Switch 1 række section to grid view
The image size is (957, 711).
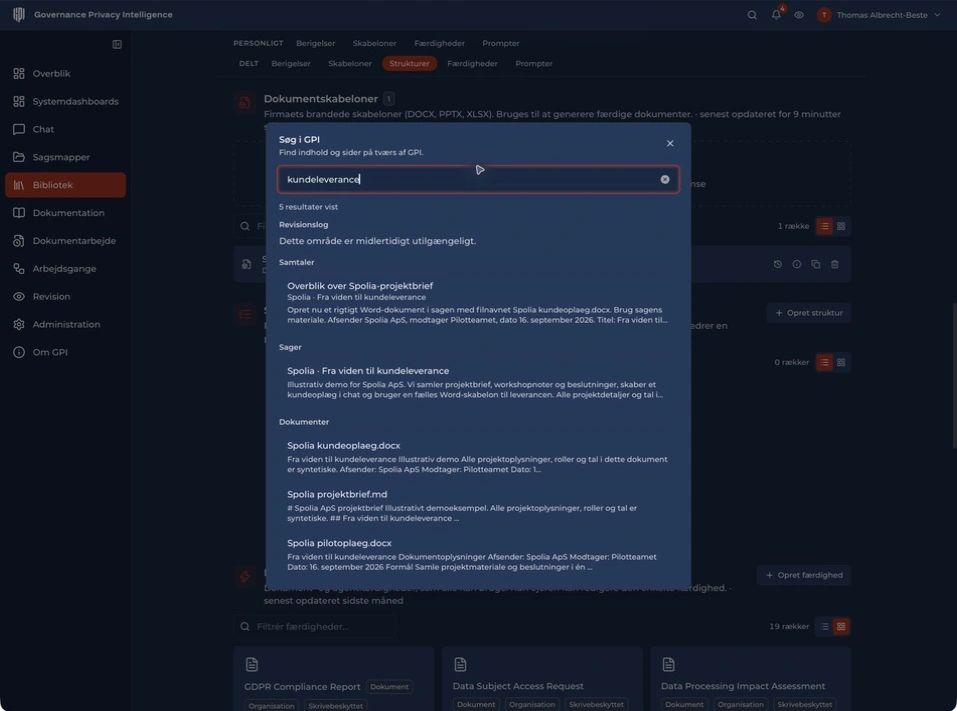point(841,226)
